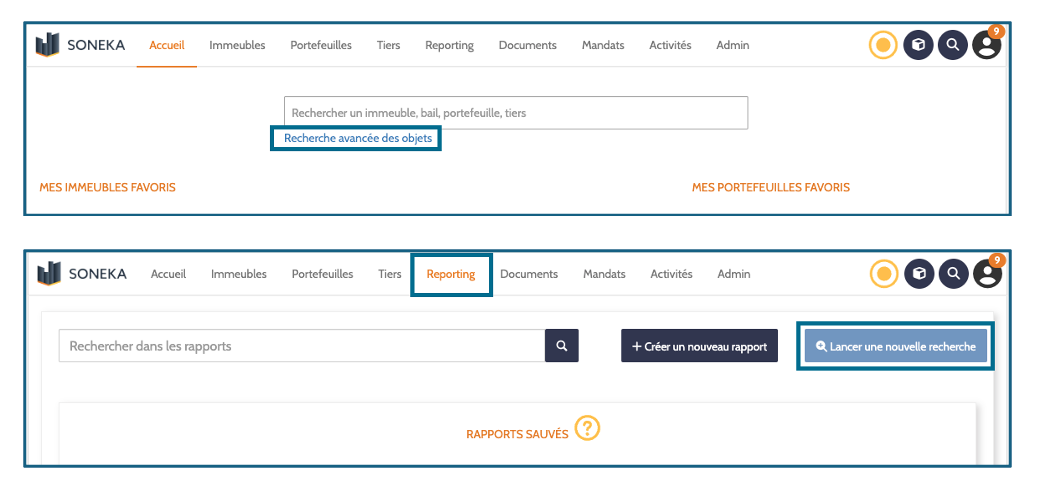
Task: Open the Reporting tab in the top navbar
Action: coord(450,45)
